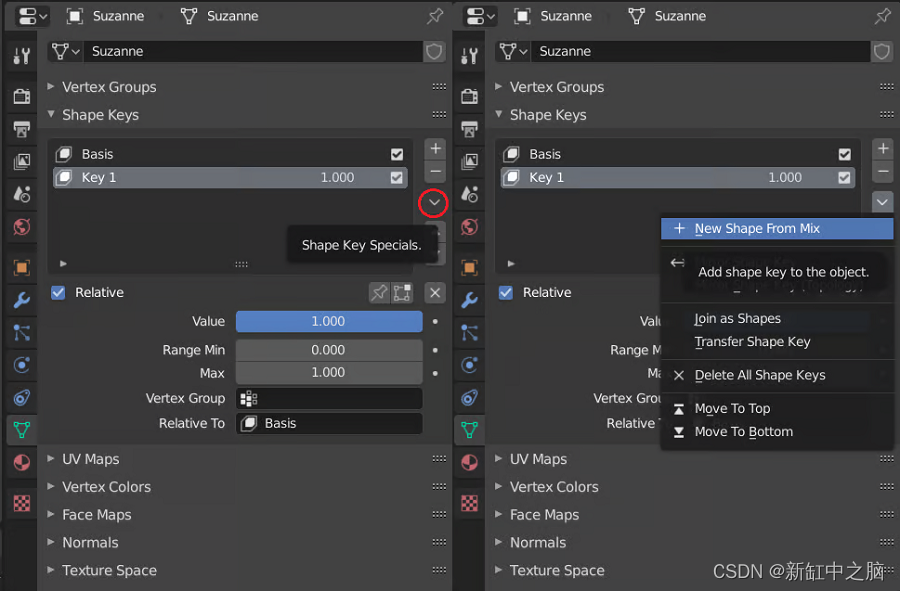
Task: Uncheck Relative checkbox in left panel
Action: pos(58,293)
